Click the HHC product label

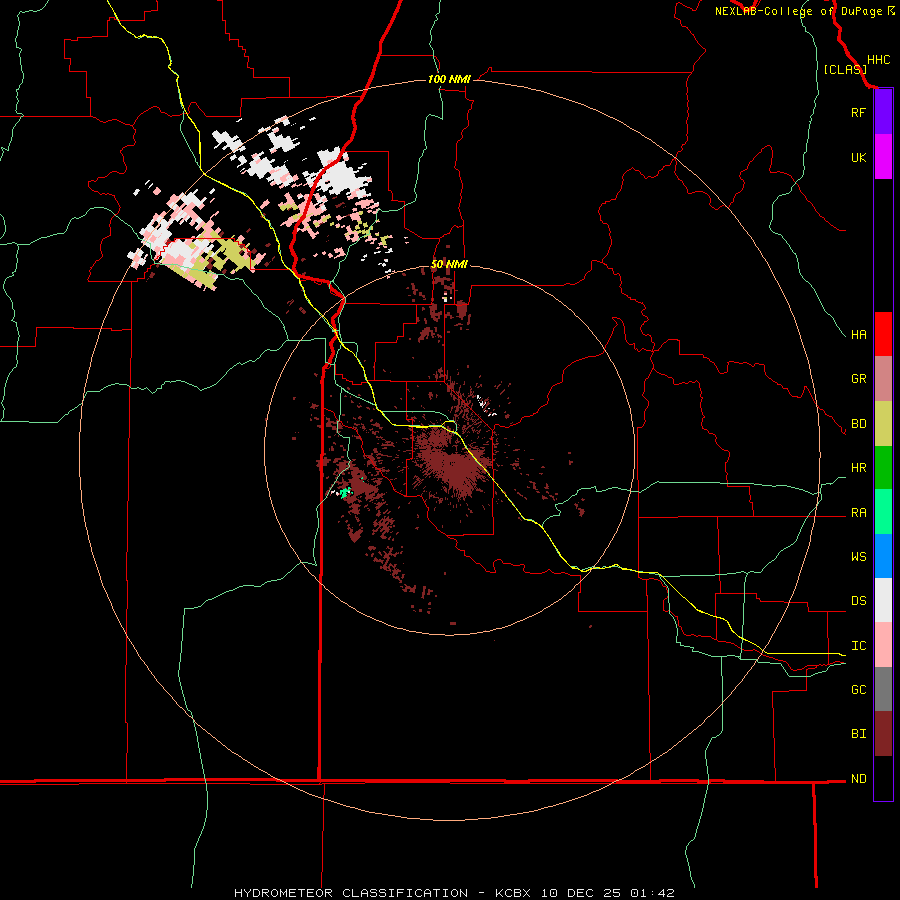coord(878,60)
